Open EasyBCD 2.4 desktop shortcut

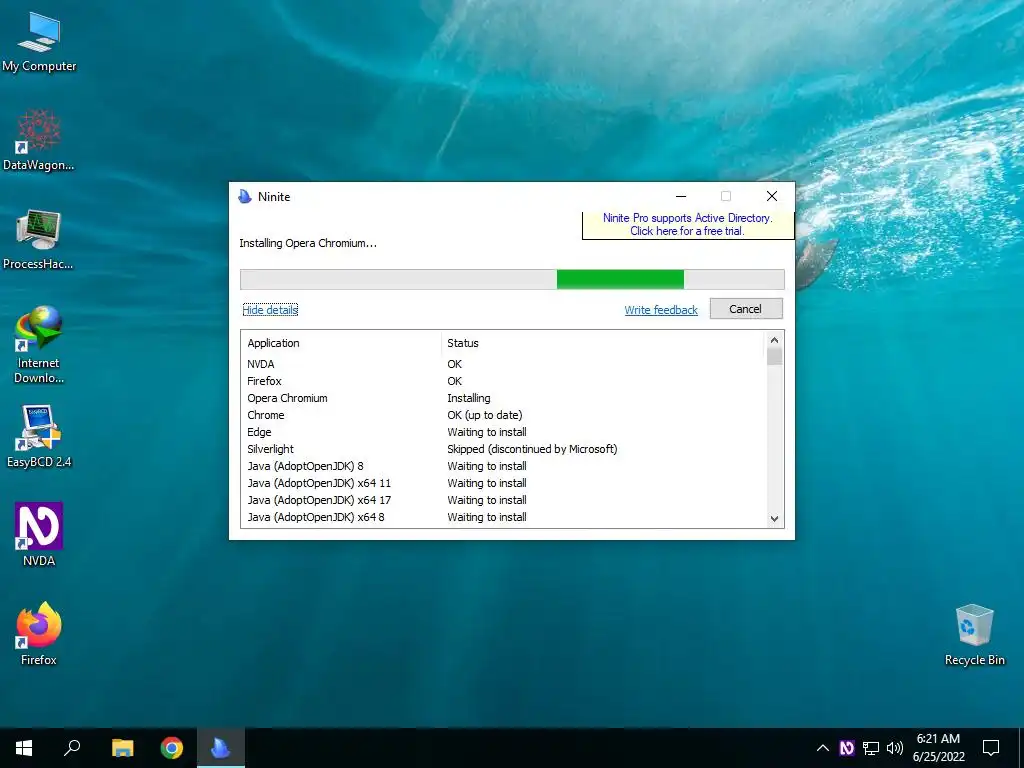[x=39, y=437]
